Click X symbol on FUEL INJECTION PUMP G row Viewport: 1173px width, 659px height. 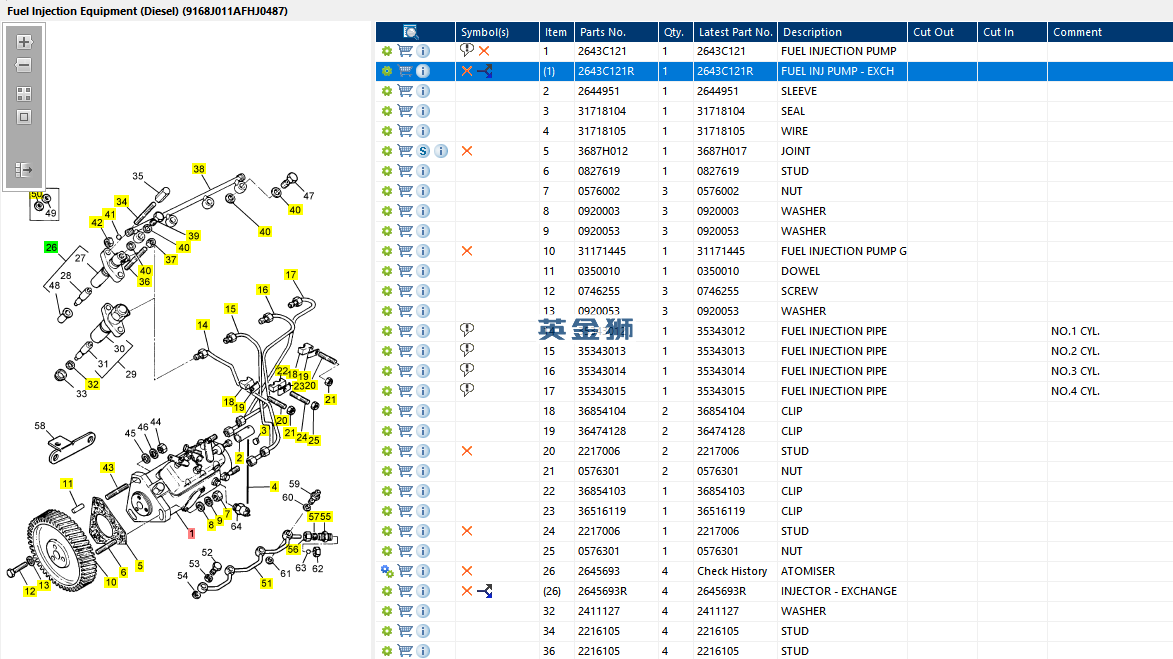[x=467, y=251]
